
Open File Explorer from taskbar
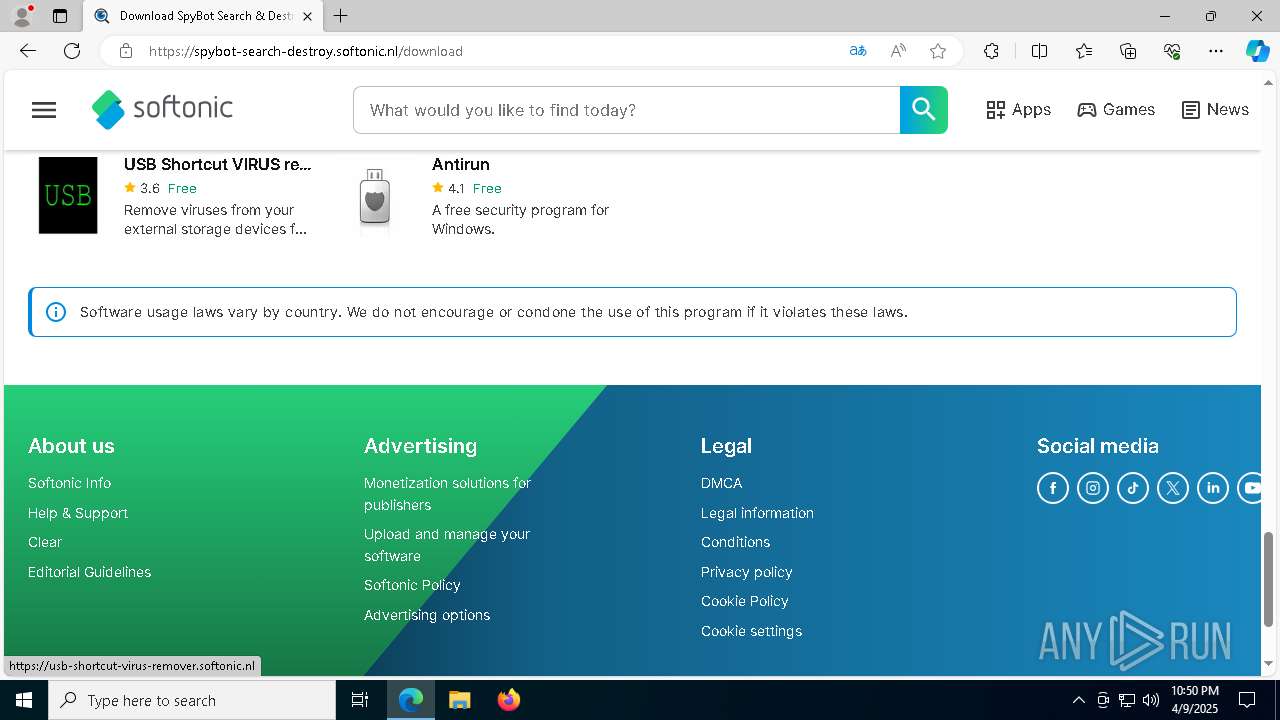click(460, 700)
